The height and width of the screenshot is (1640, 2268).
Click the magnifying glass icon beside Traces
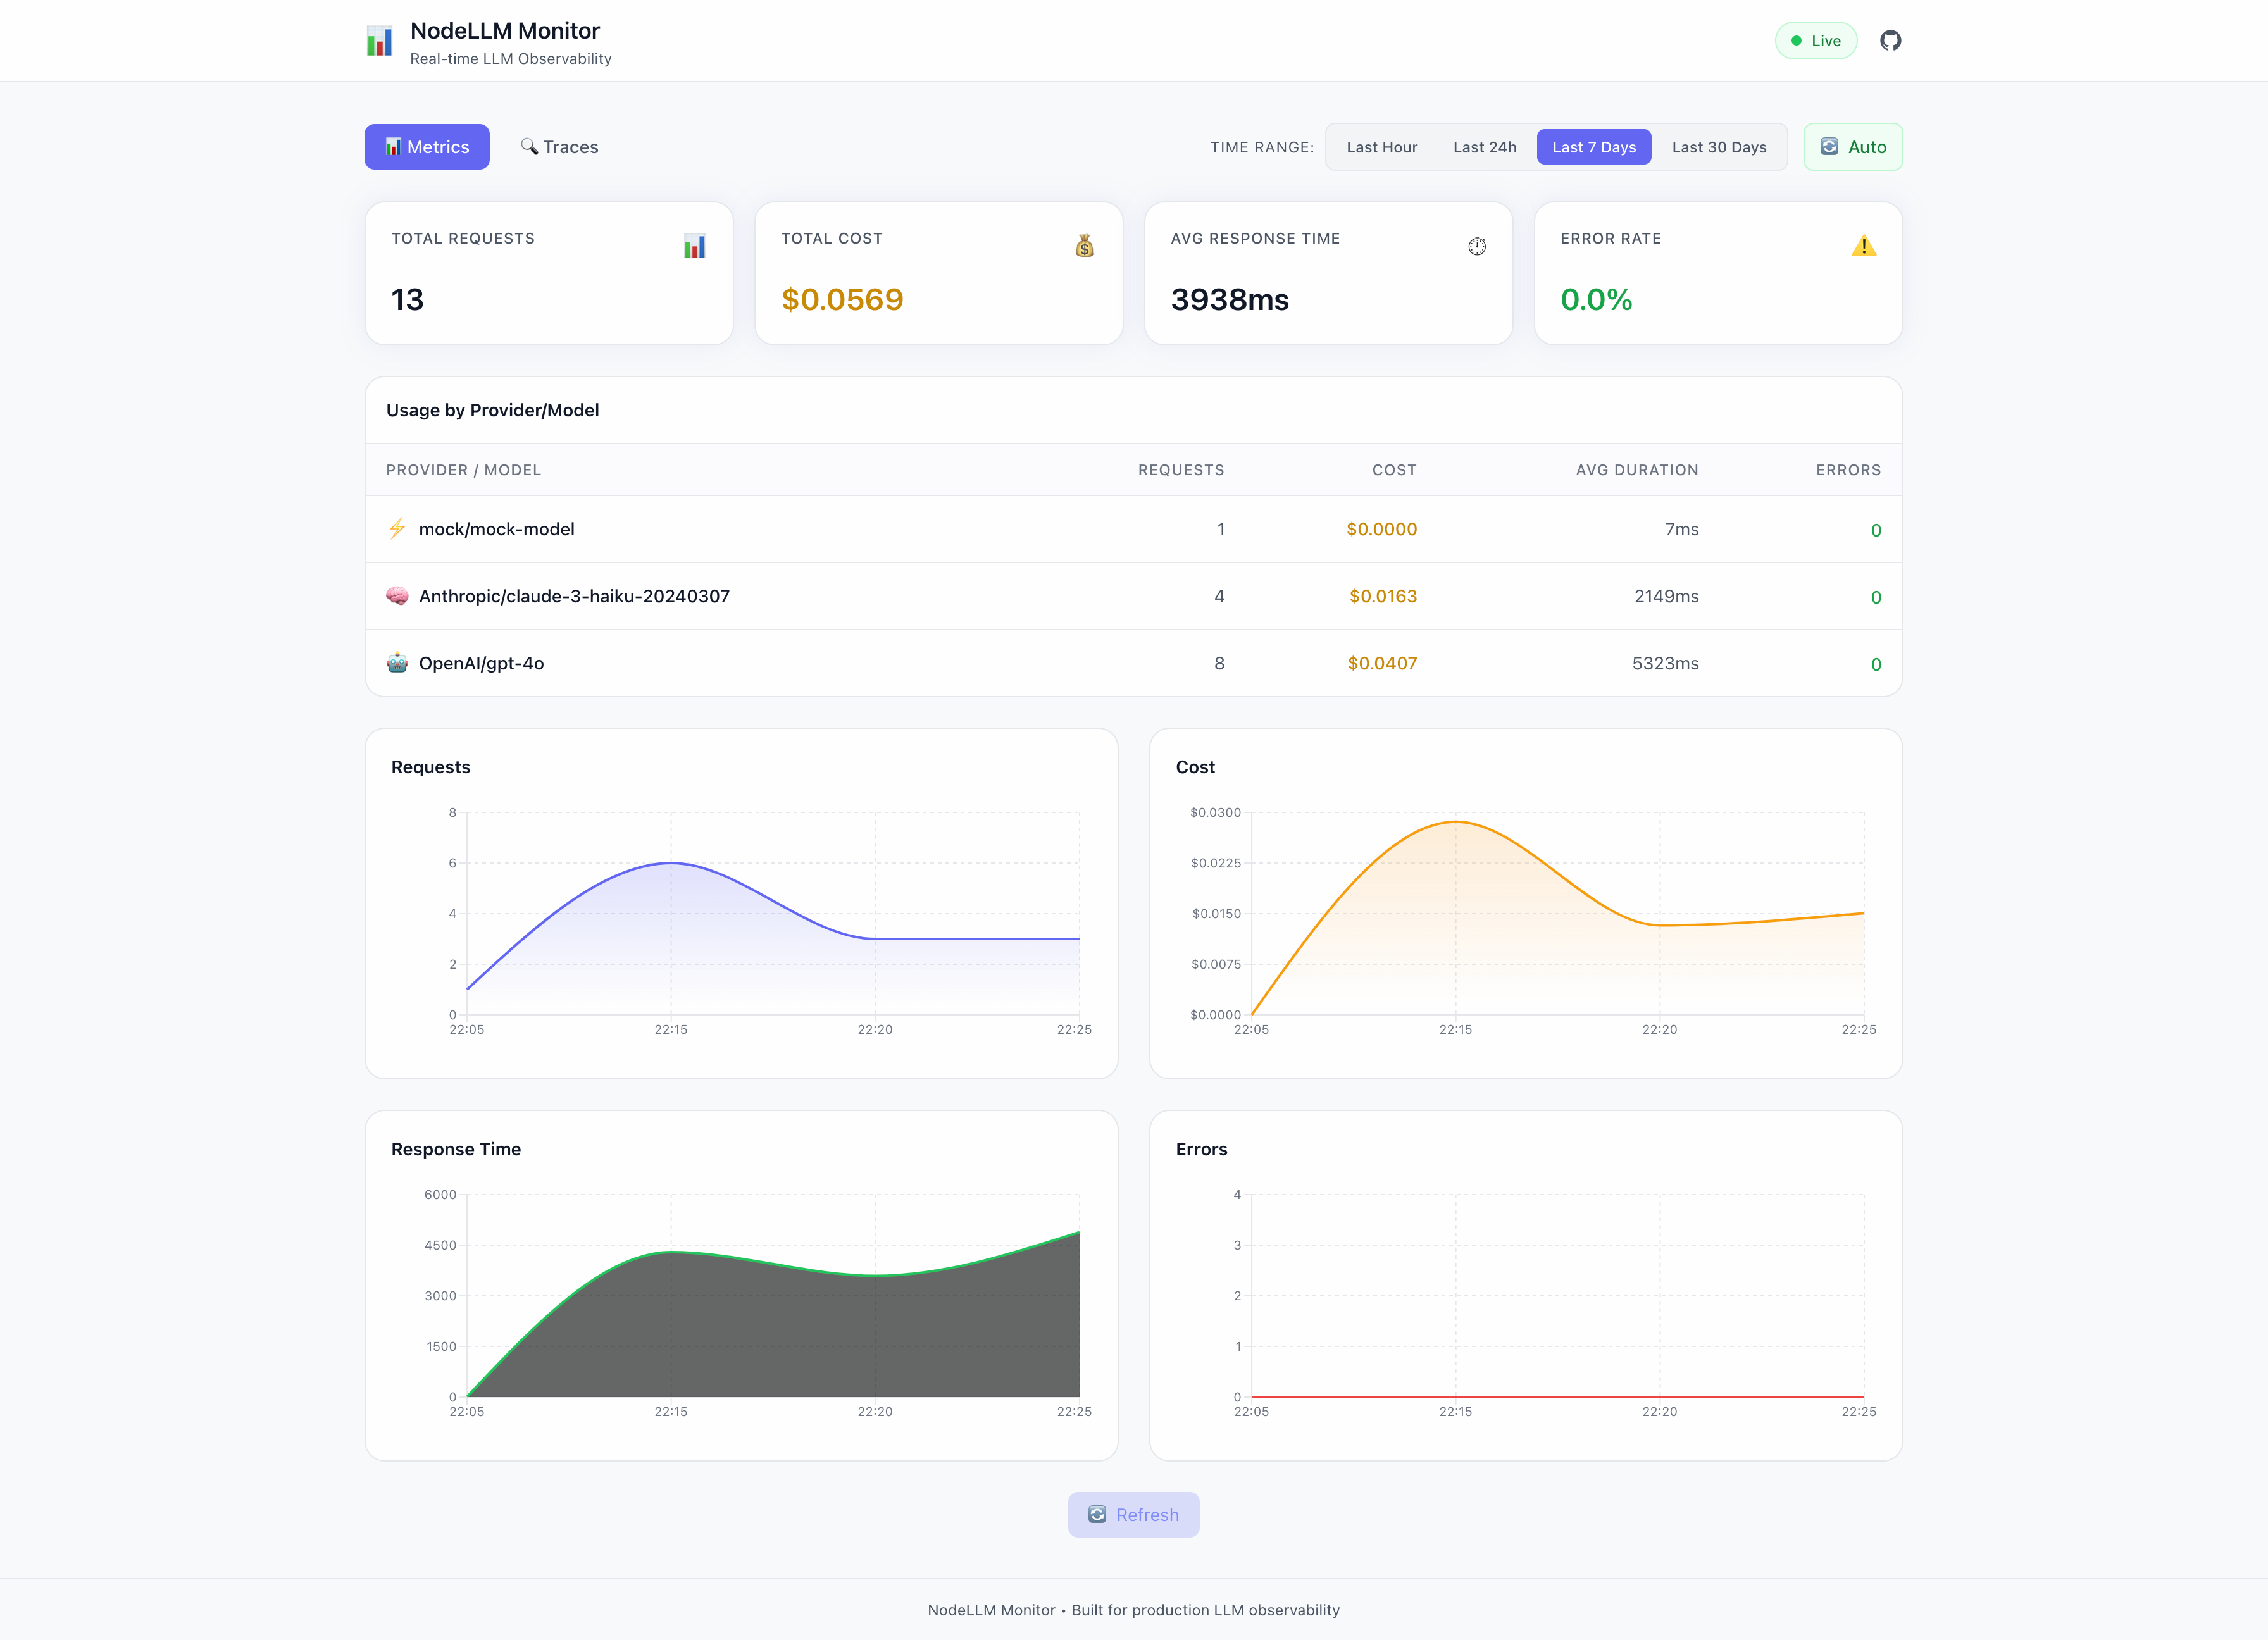click(530, 146)
